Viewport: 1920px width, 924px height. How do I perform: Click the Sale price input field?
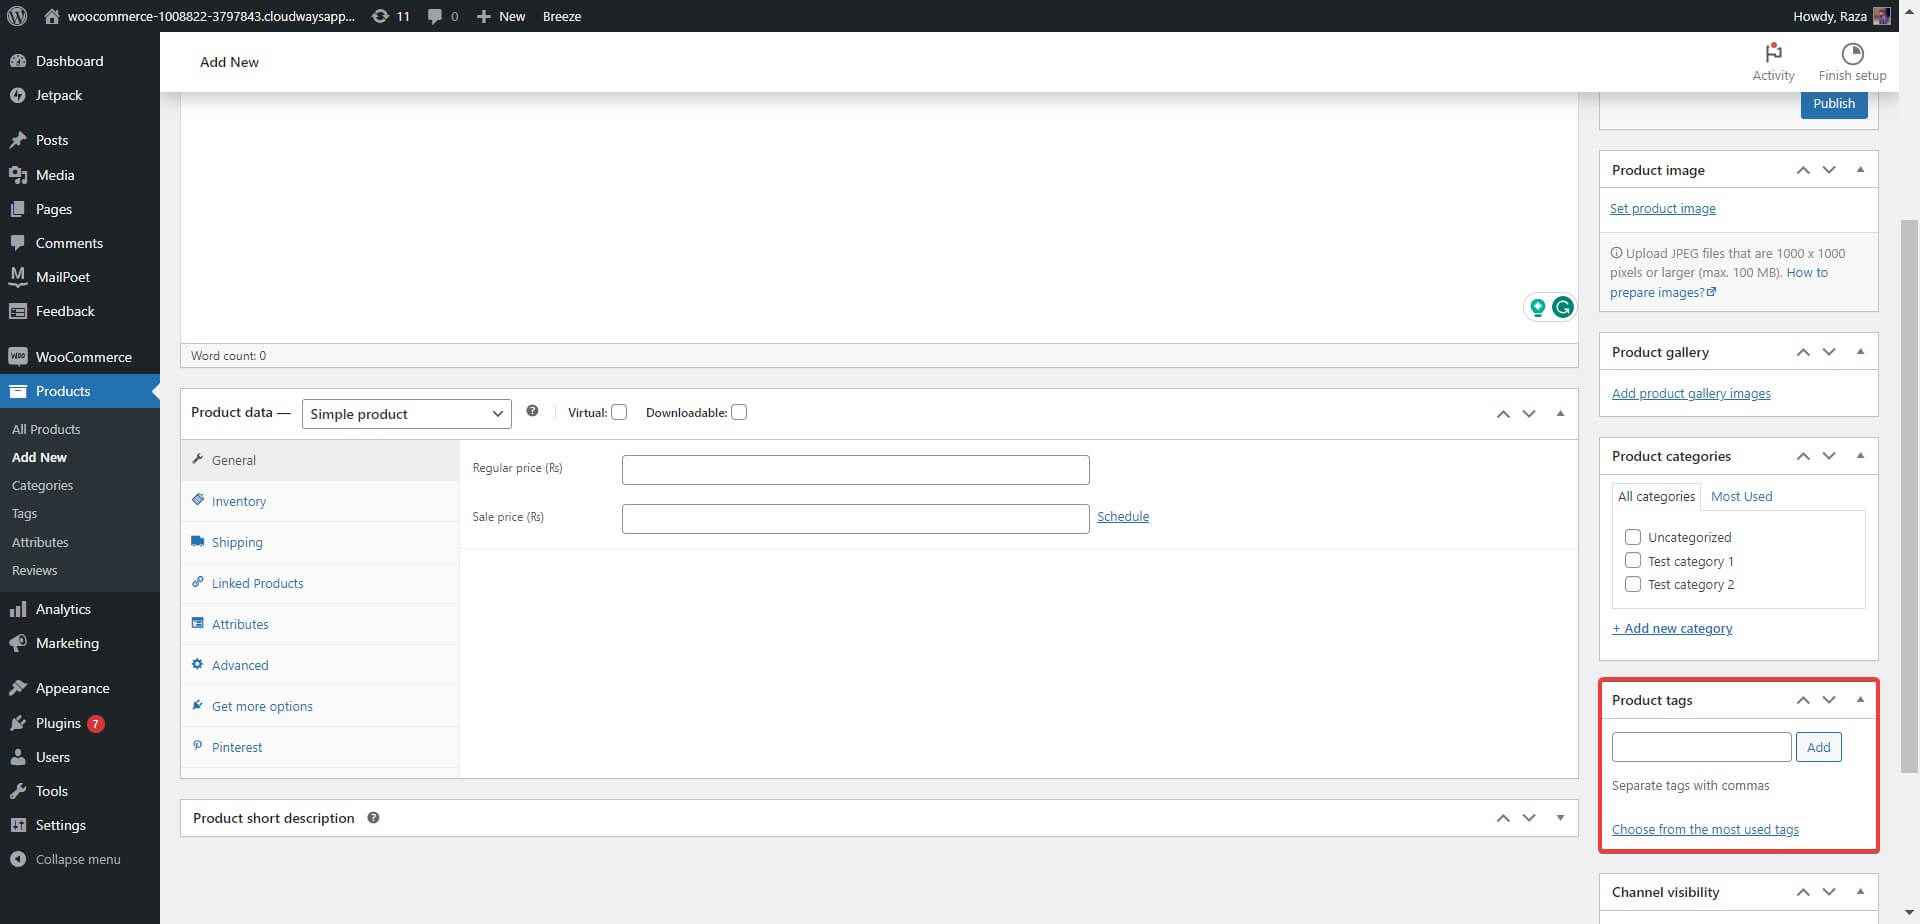pyautogui.click(x=855, y=519)
